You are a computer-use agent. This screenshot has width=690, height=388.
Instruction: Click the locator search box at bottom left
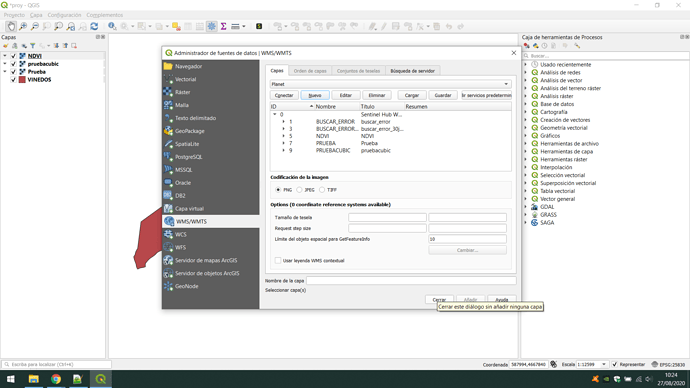[56, 364]
